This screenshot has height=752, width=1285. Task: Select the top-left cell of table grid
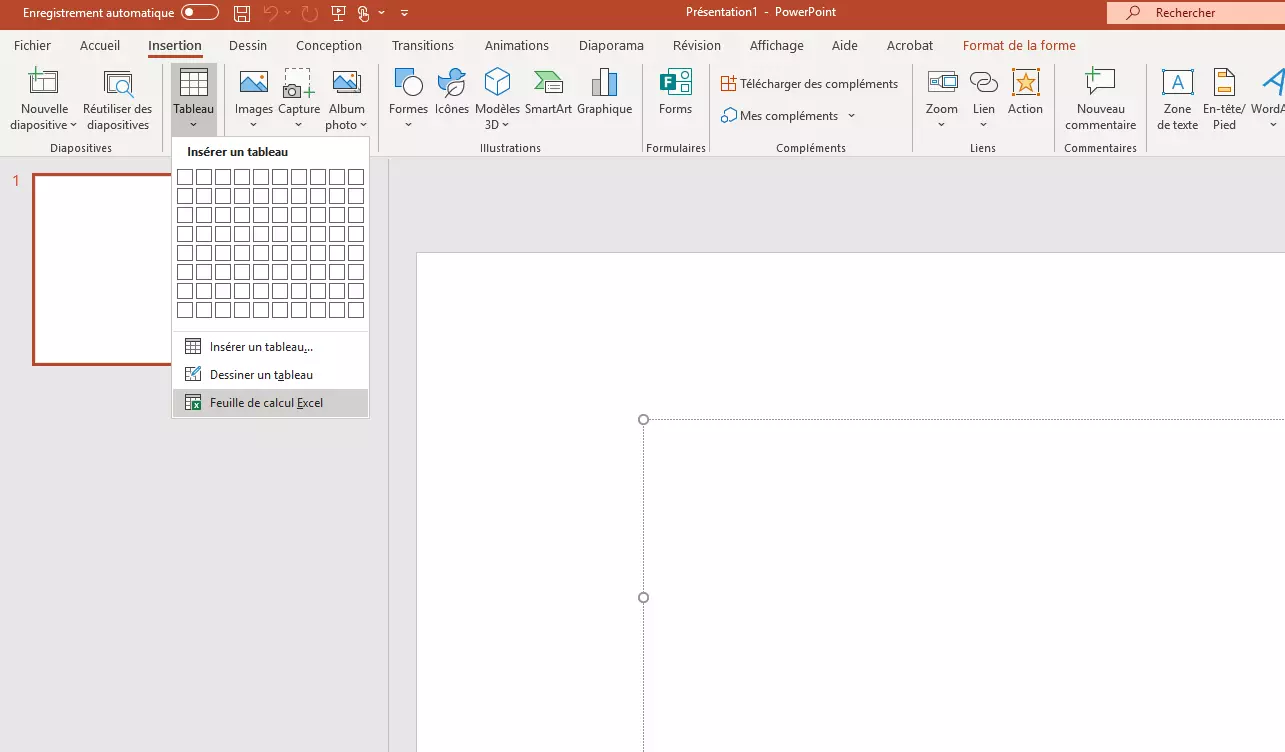pyautogui.click(x=185, y=177)
